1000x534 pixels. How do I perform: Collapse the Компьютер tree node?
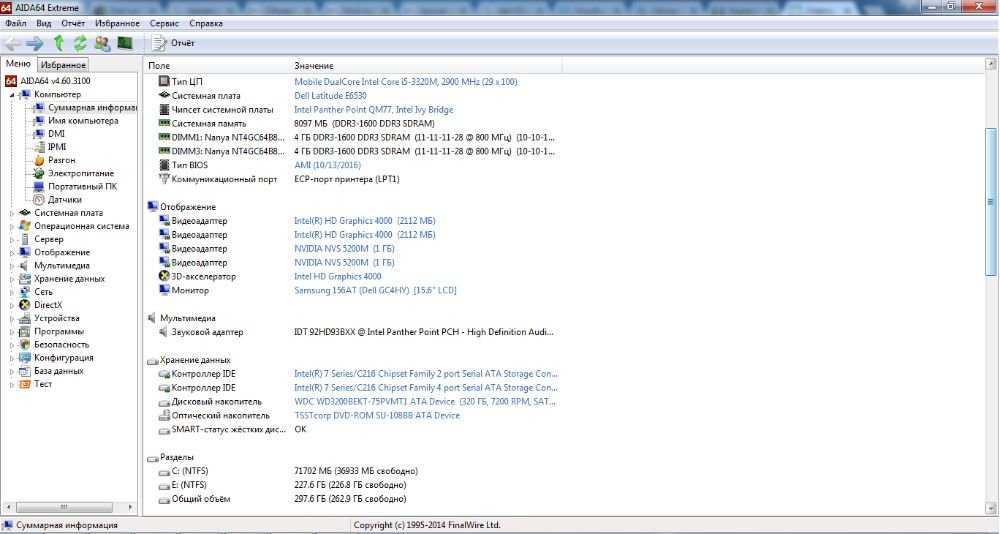[12, 94]
